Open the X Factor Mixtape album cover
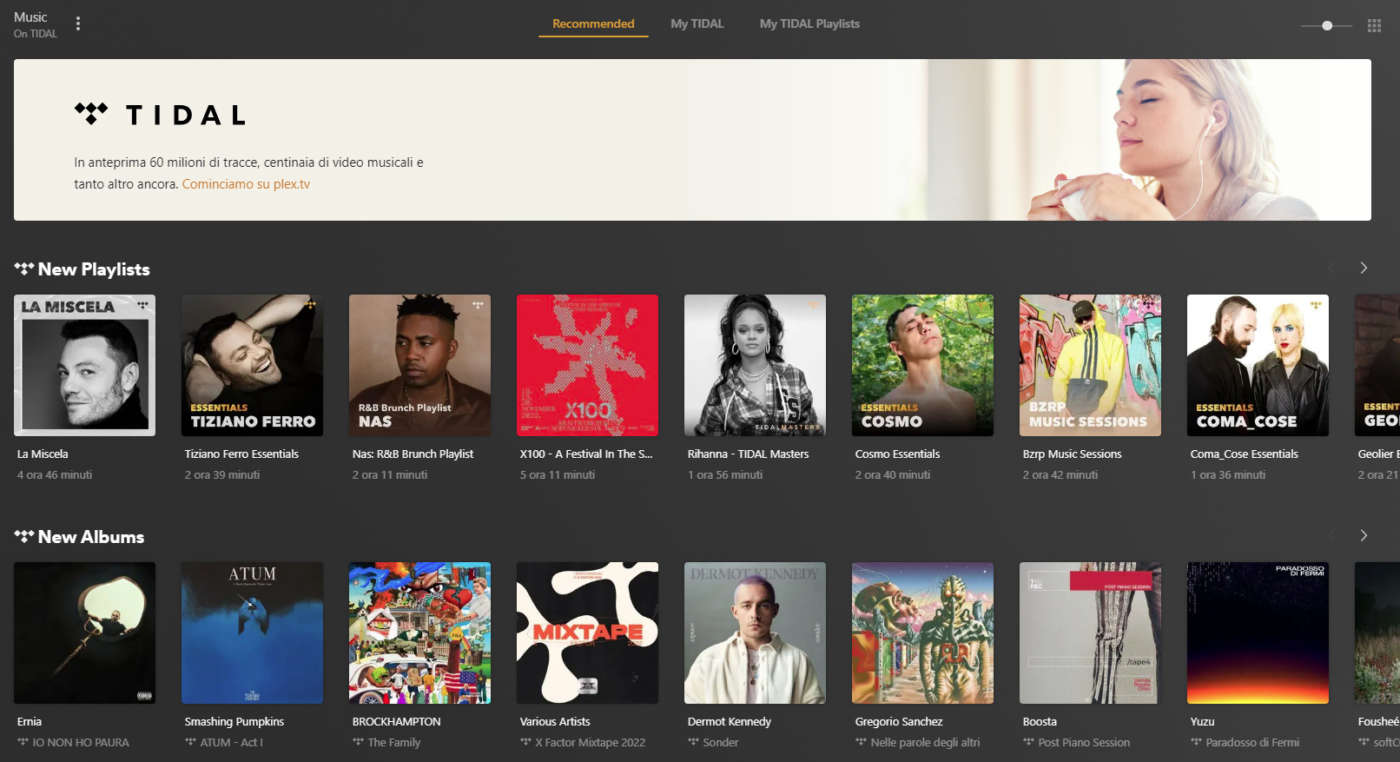Screen dimensions: 1400x762 588,633
